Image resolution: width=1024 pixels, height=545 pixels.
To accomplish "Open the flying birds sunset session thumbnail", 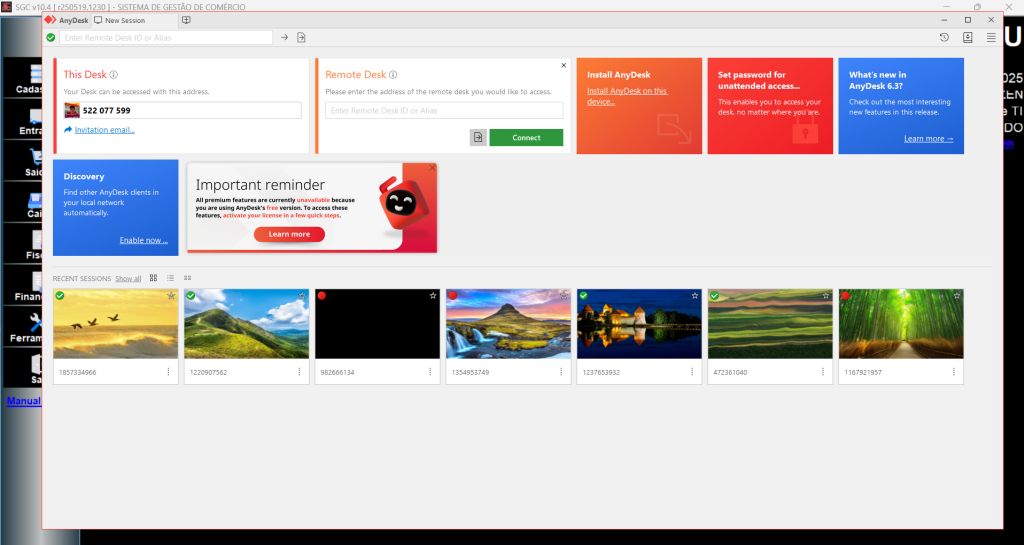I will [x=116, y=324].
